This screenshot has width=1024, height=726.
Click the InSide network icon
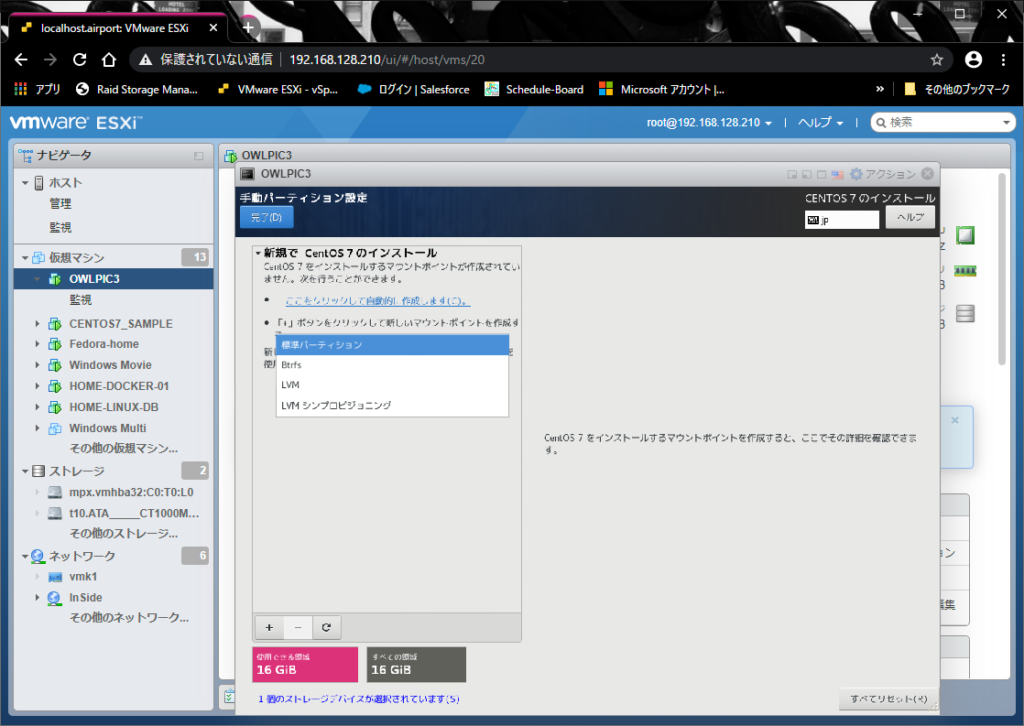pos(55,598)
